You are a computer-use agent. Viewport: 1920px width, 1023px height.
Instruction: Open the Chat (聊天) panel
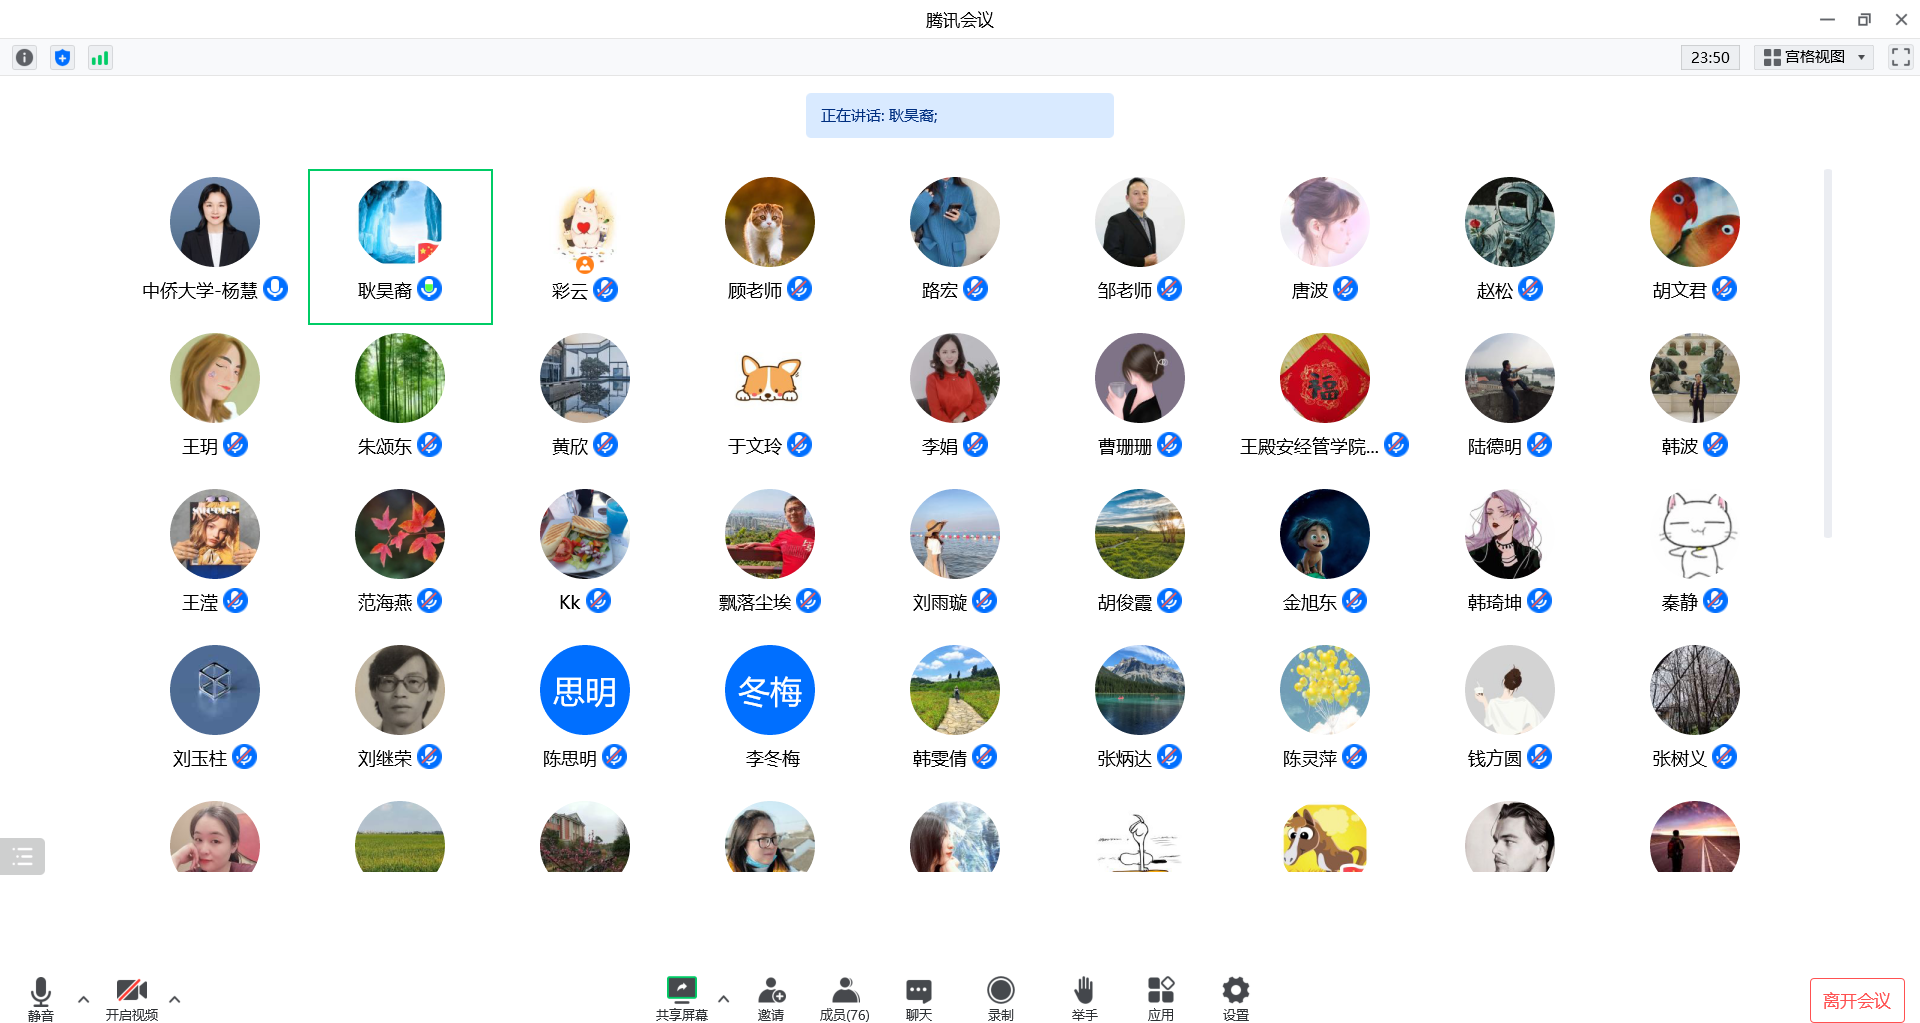tap(918, 998)
